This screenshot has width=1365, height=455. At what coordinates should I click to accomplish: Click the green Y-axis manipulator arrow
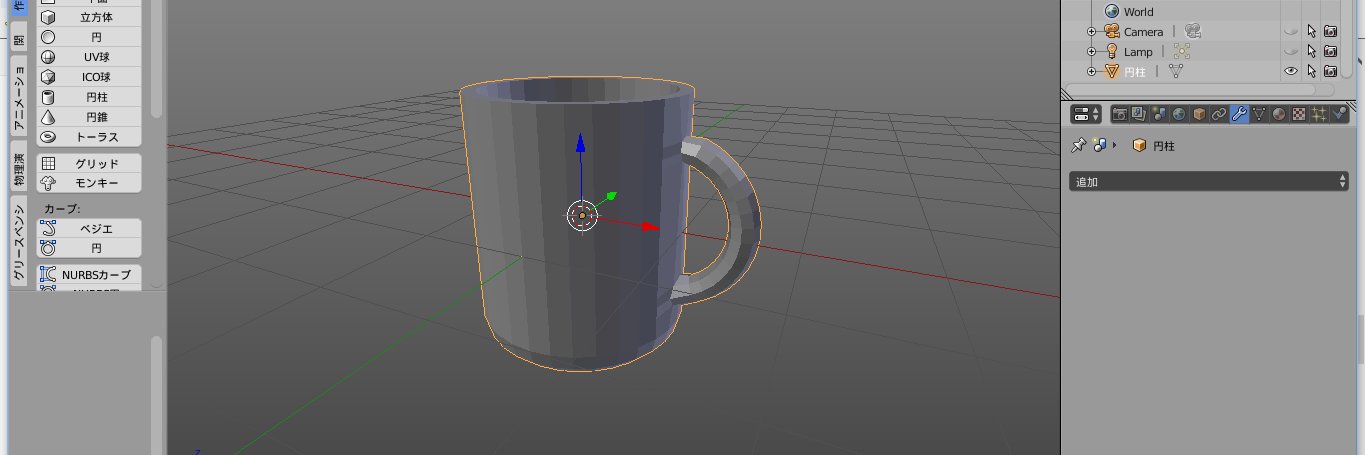610,196
